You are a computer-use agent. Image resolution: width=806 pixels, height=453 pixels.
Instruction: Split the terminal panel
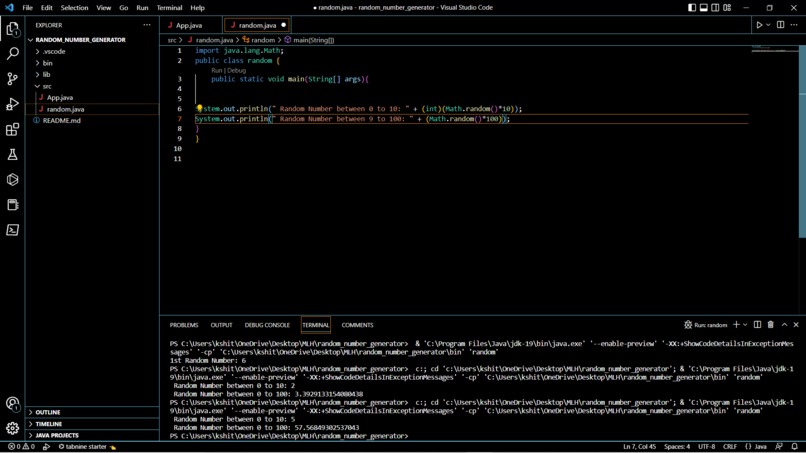757,324
